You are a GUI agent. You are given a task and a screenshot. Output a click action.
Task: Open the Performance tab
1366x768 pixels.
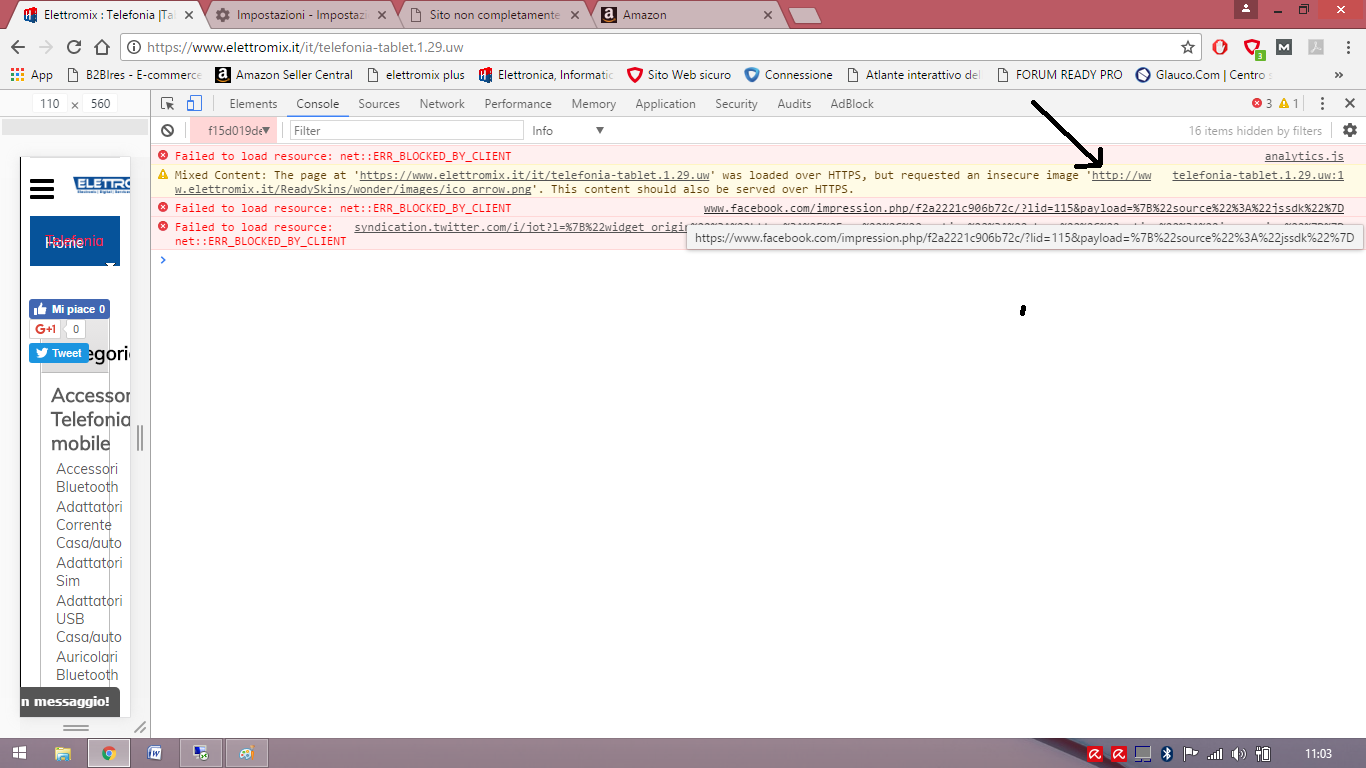tap(518, 104)
